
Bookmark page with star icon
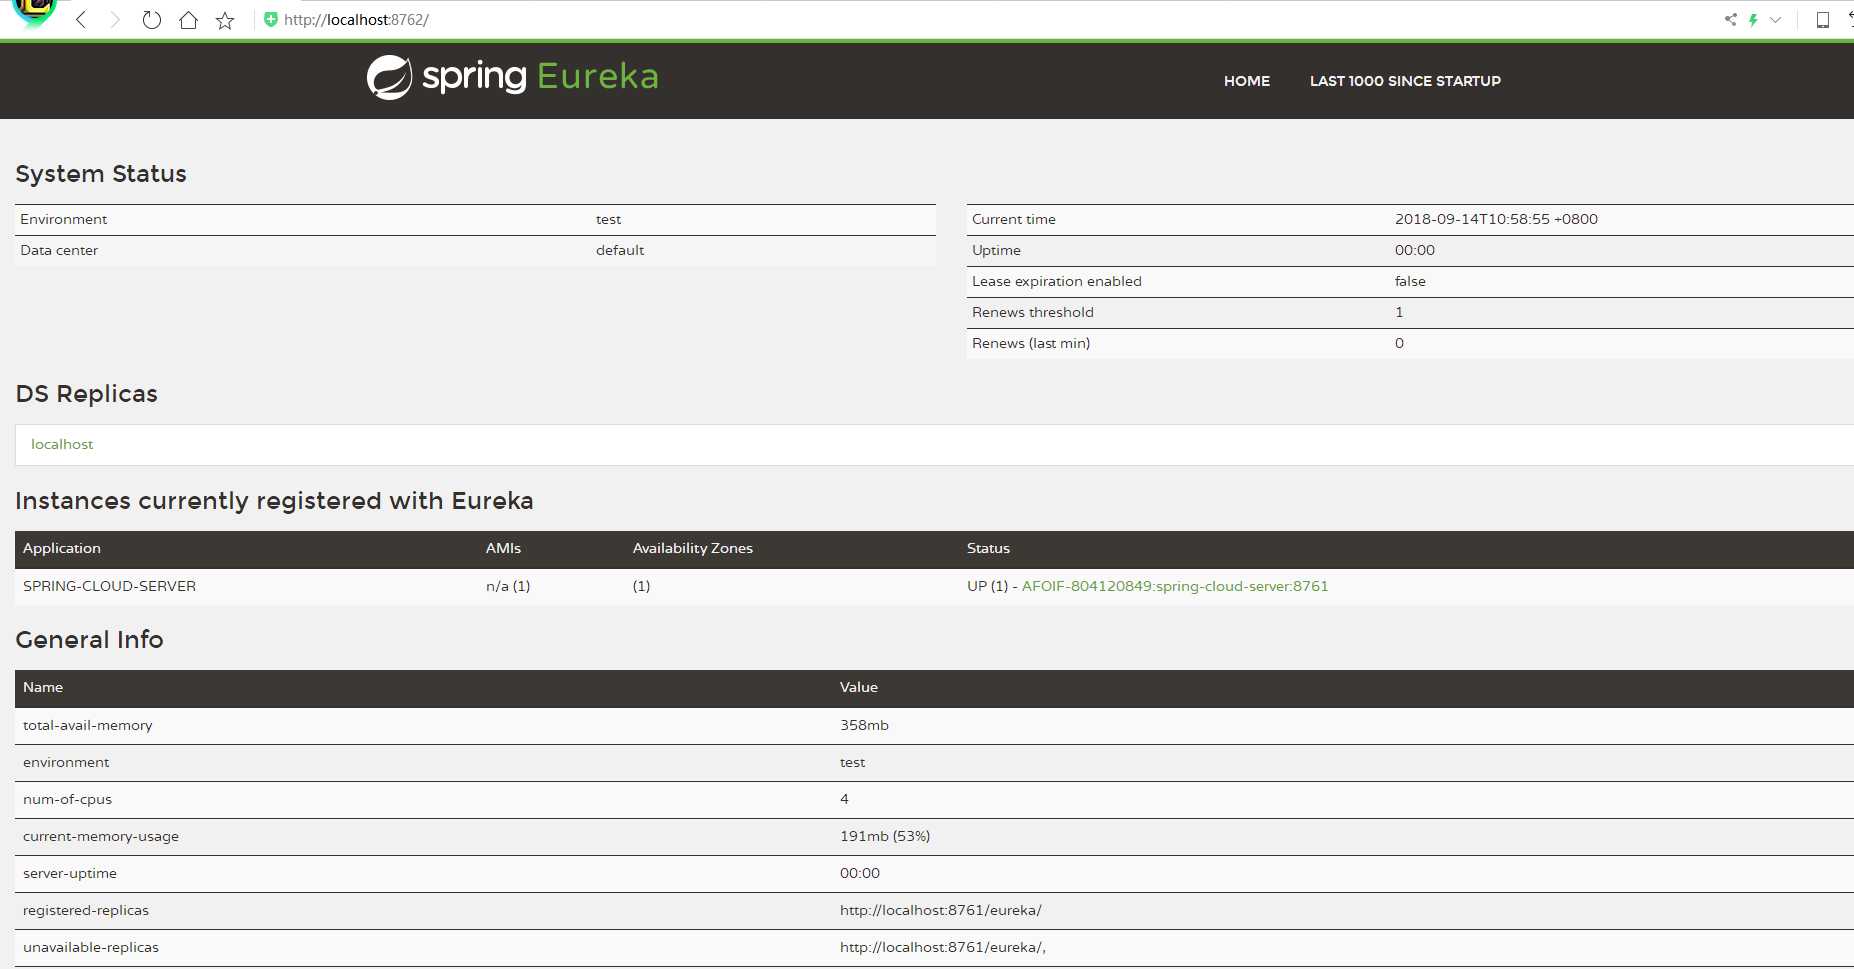click(225, 20)
